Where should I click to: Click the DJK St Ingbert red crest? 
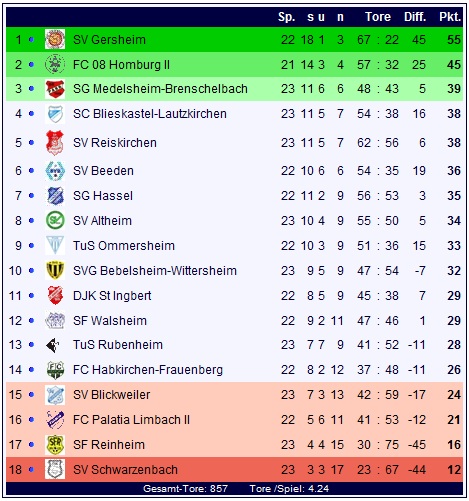55,295
